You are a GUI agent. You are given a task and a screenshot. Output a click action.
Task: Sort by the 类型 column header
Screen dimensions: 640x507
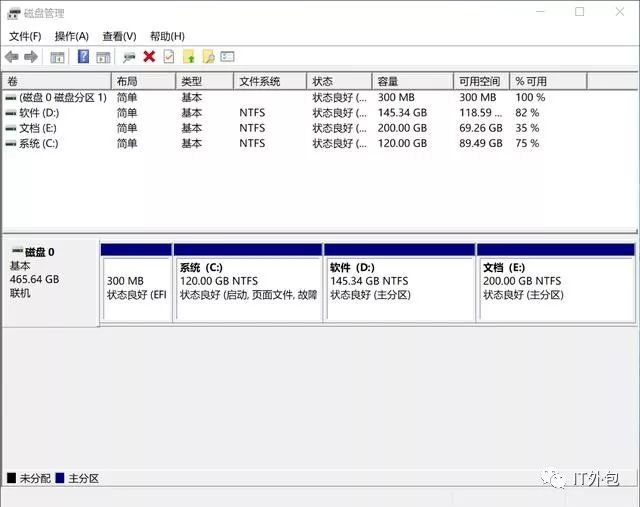coord(204,81)
